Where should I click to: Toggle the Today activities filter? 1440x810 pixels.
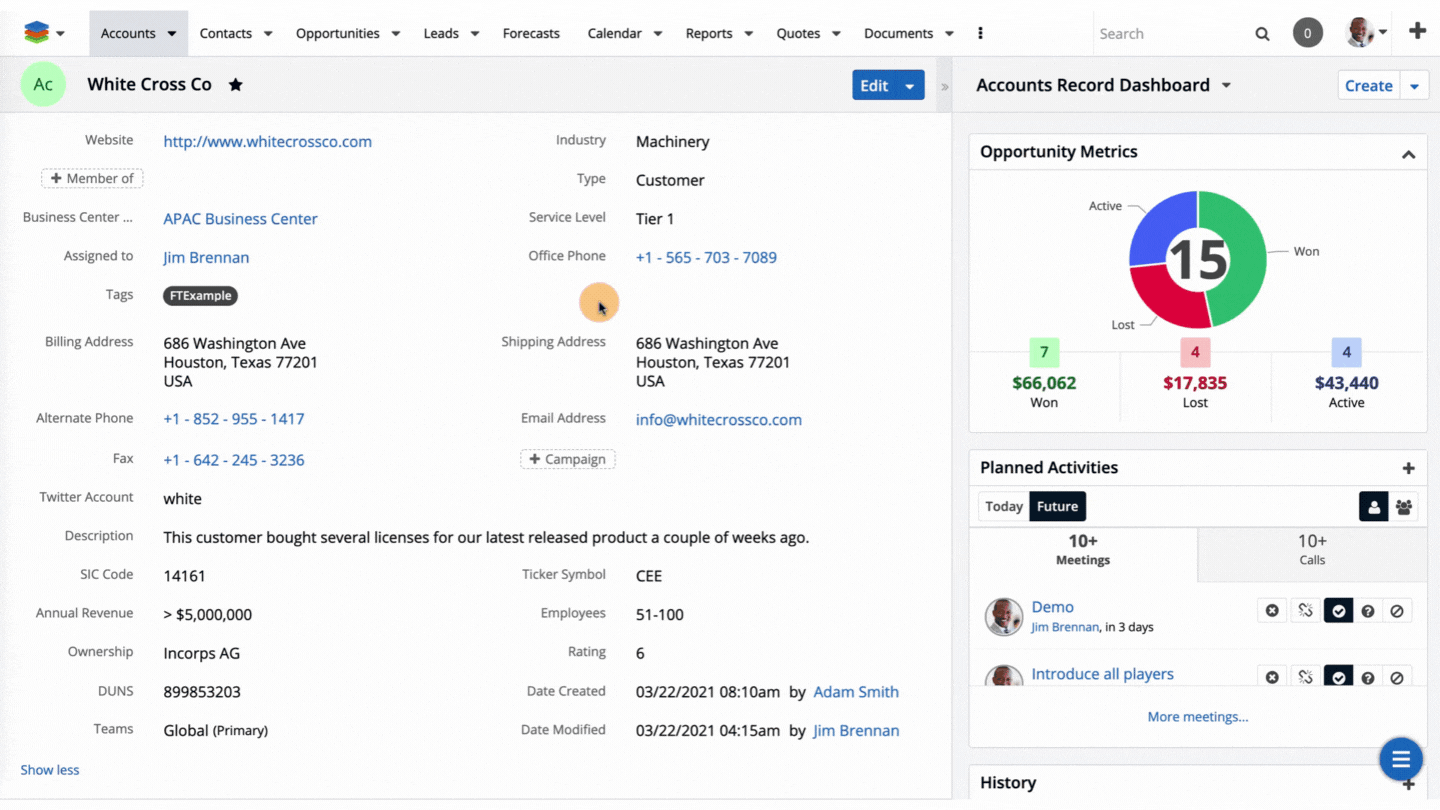(1003, 506)
